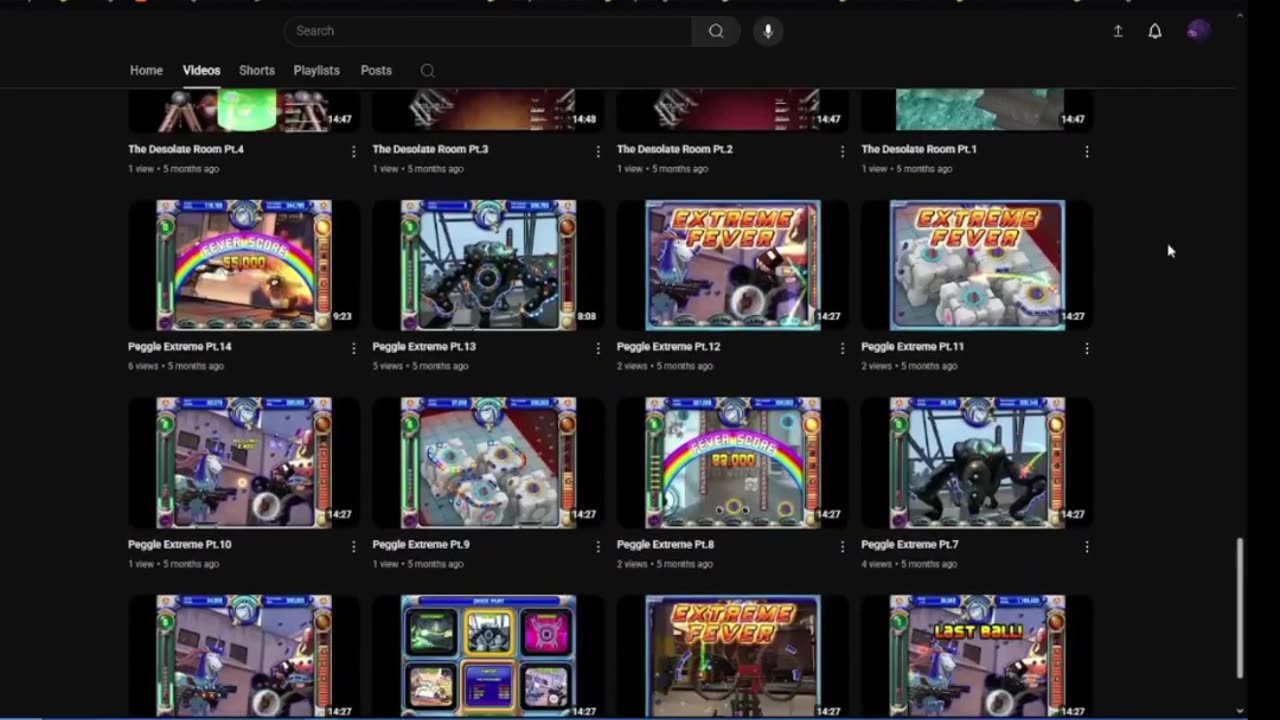Open Peggle Extreme Pt.8 title link
Screen dimensions: 1280x720
pyautogui.click(x=666, y=545)
